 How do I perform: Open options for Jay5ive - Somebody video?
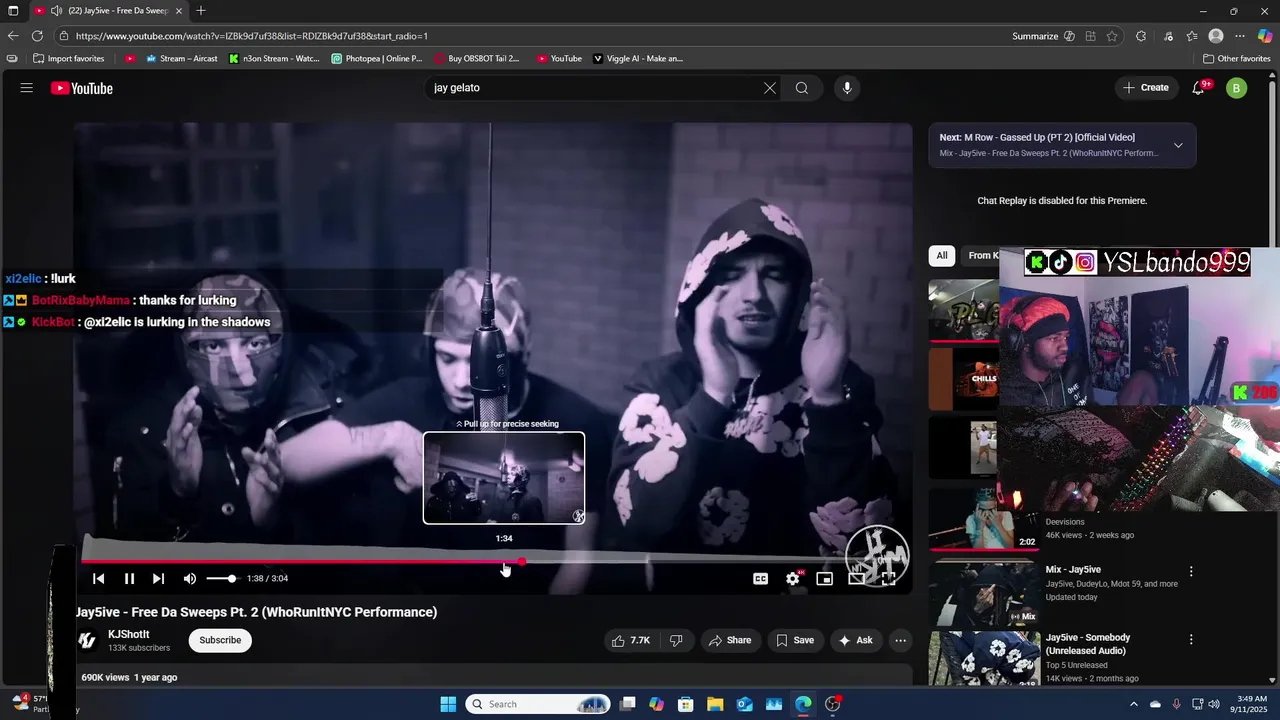click(x=1191, y=639)
